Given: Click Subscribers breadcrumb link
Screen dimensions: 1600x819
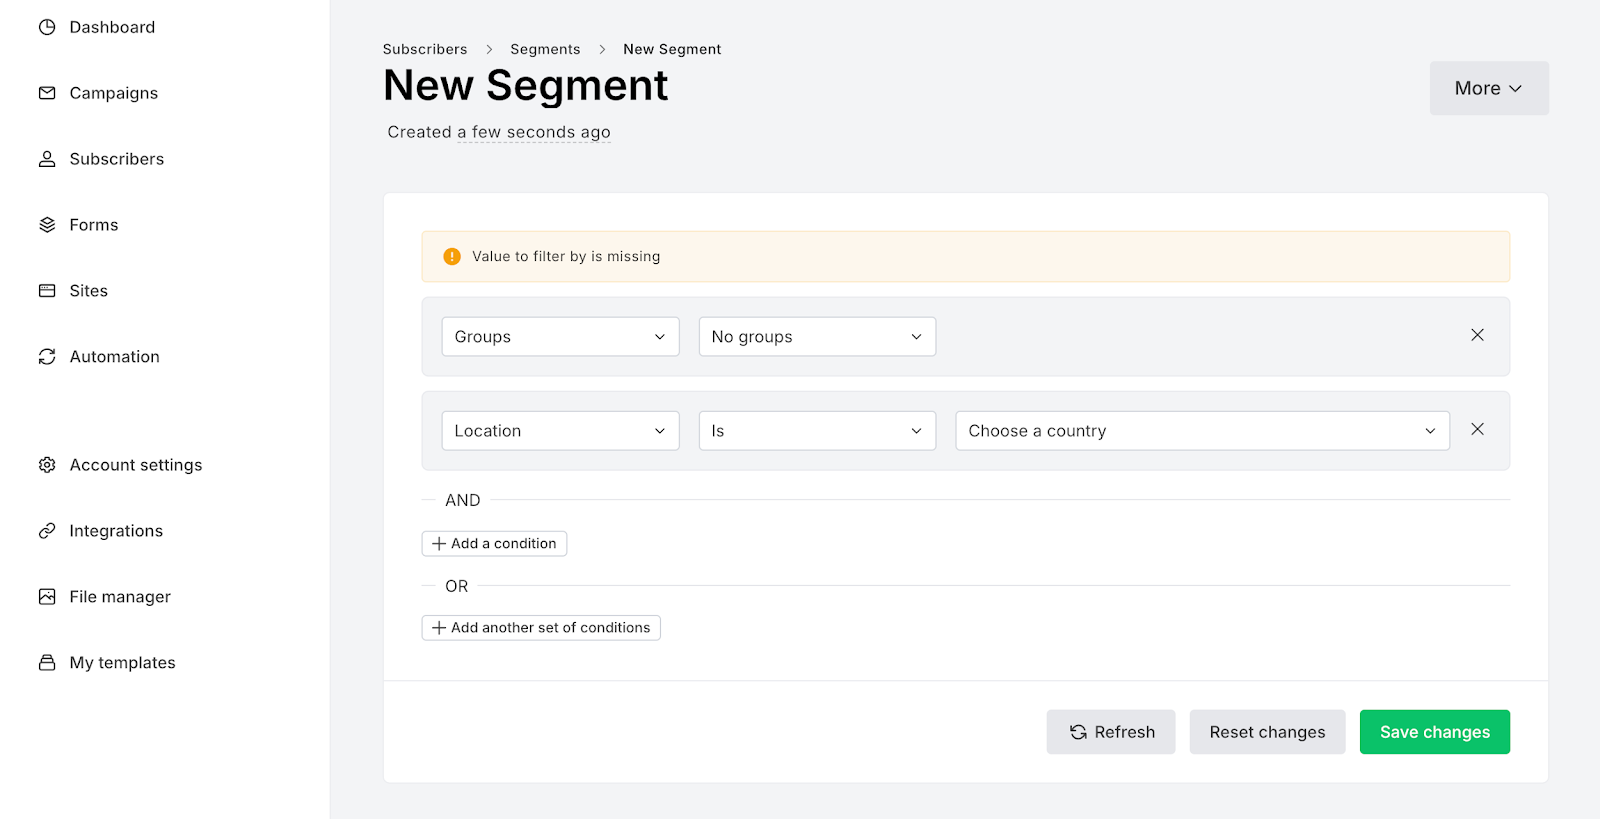Looking at the screenshot, I should pos(425,49).
